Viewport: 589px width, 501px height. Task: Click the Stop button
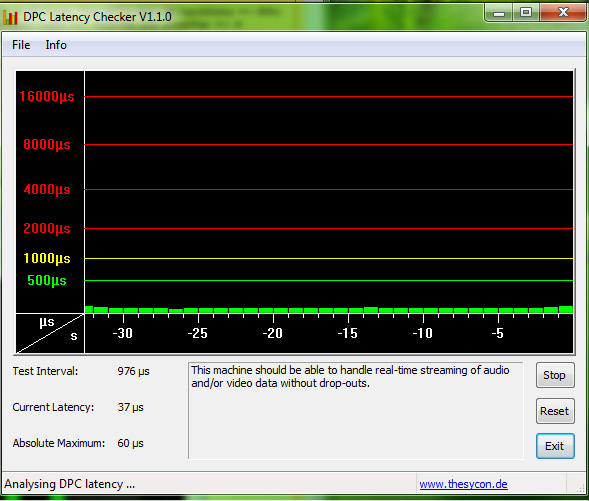click(555, 375)
